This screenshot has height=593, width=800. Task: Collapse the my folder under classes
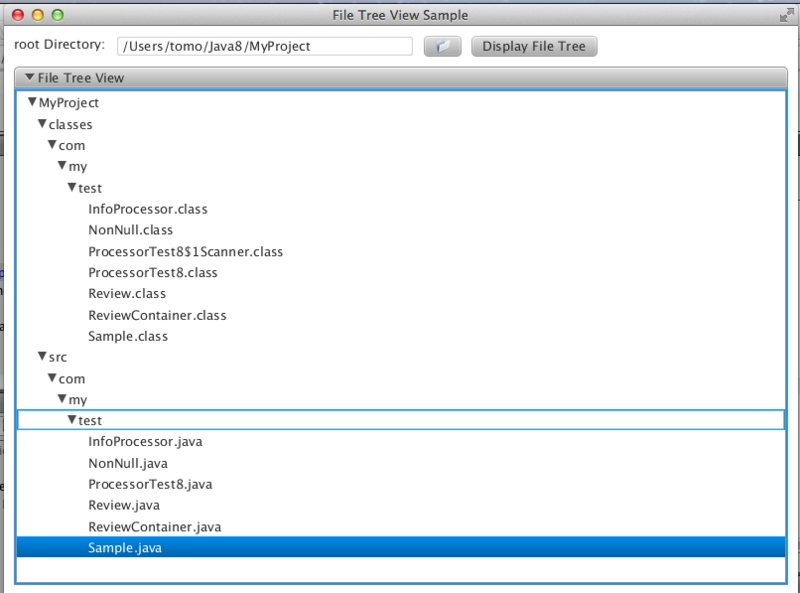pos(62,166)
